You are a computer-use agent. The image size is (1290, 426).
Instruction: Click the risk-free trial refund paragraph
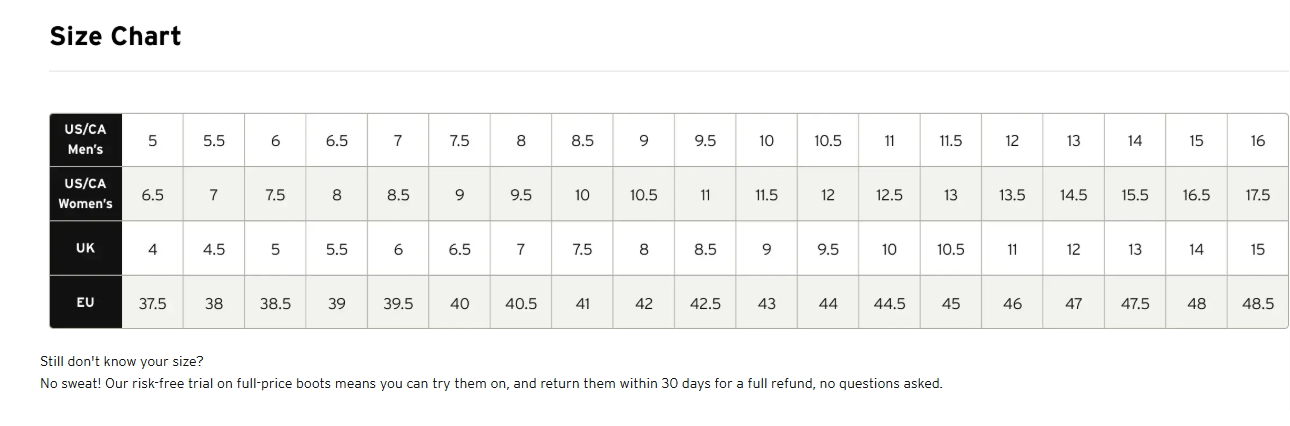tap(490, 383)
